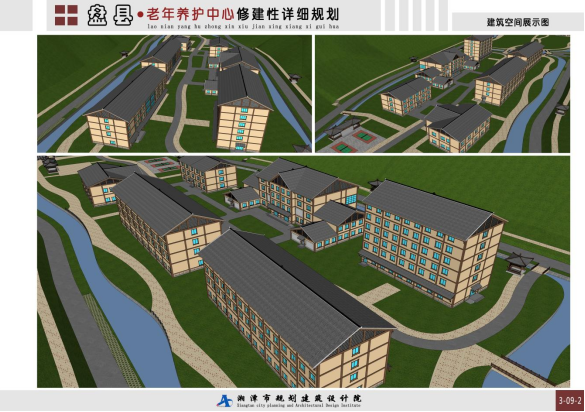Click the 修建性详细规划 title text
The image size is (585, 412).
click(288, 14)
